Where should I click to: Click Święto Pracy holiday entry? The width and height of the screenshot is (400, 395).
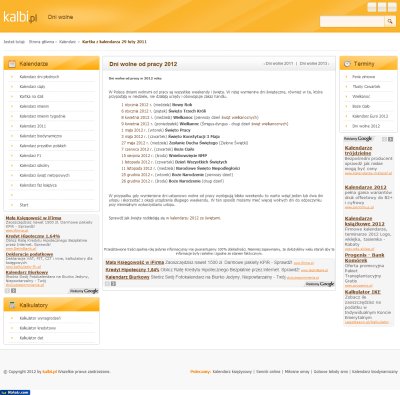178,130
